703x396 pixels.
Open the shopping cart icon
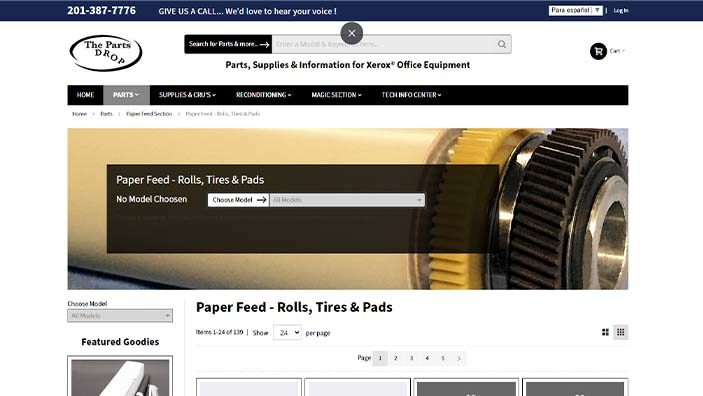(x=598, y=51)
